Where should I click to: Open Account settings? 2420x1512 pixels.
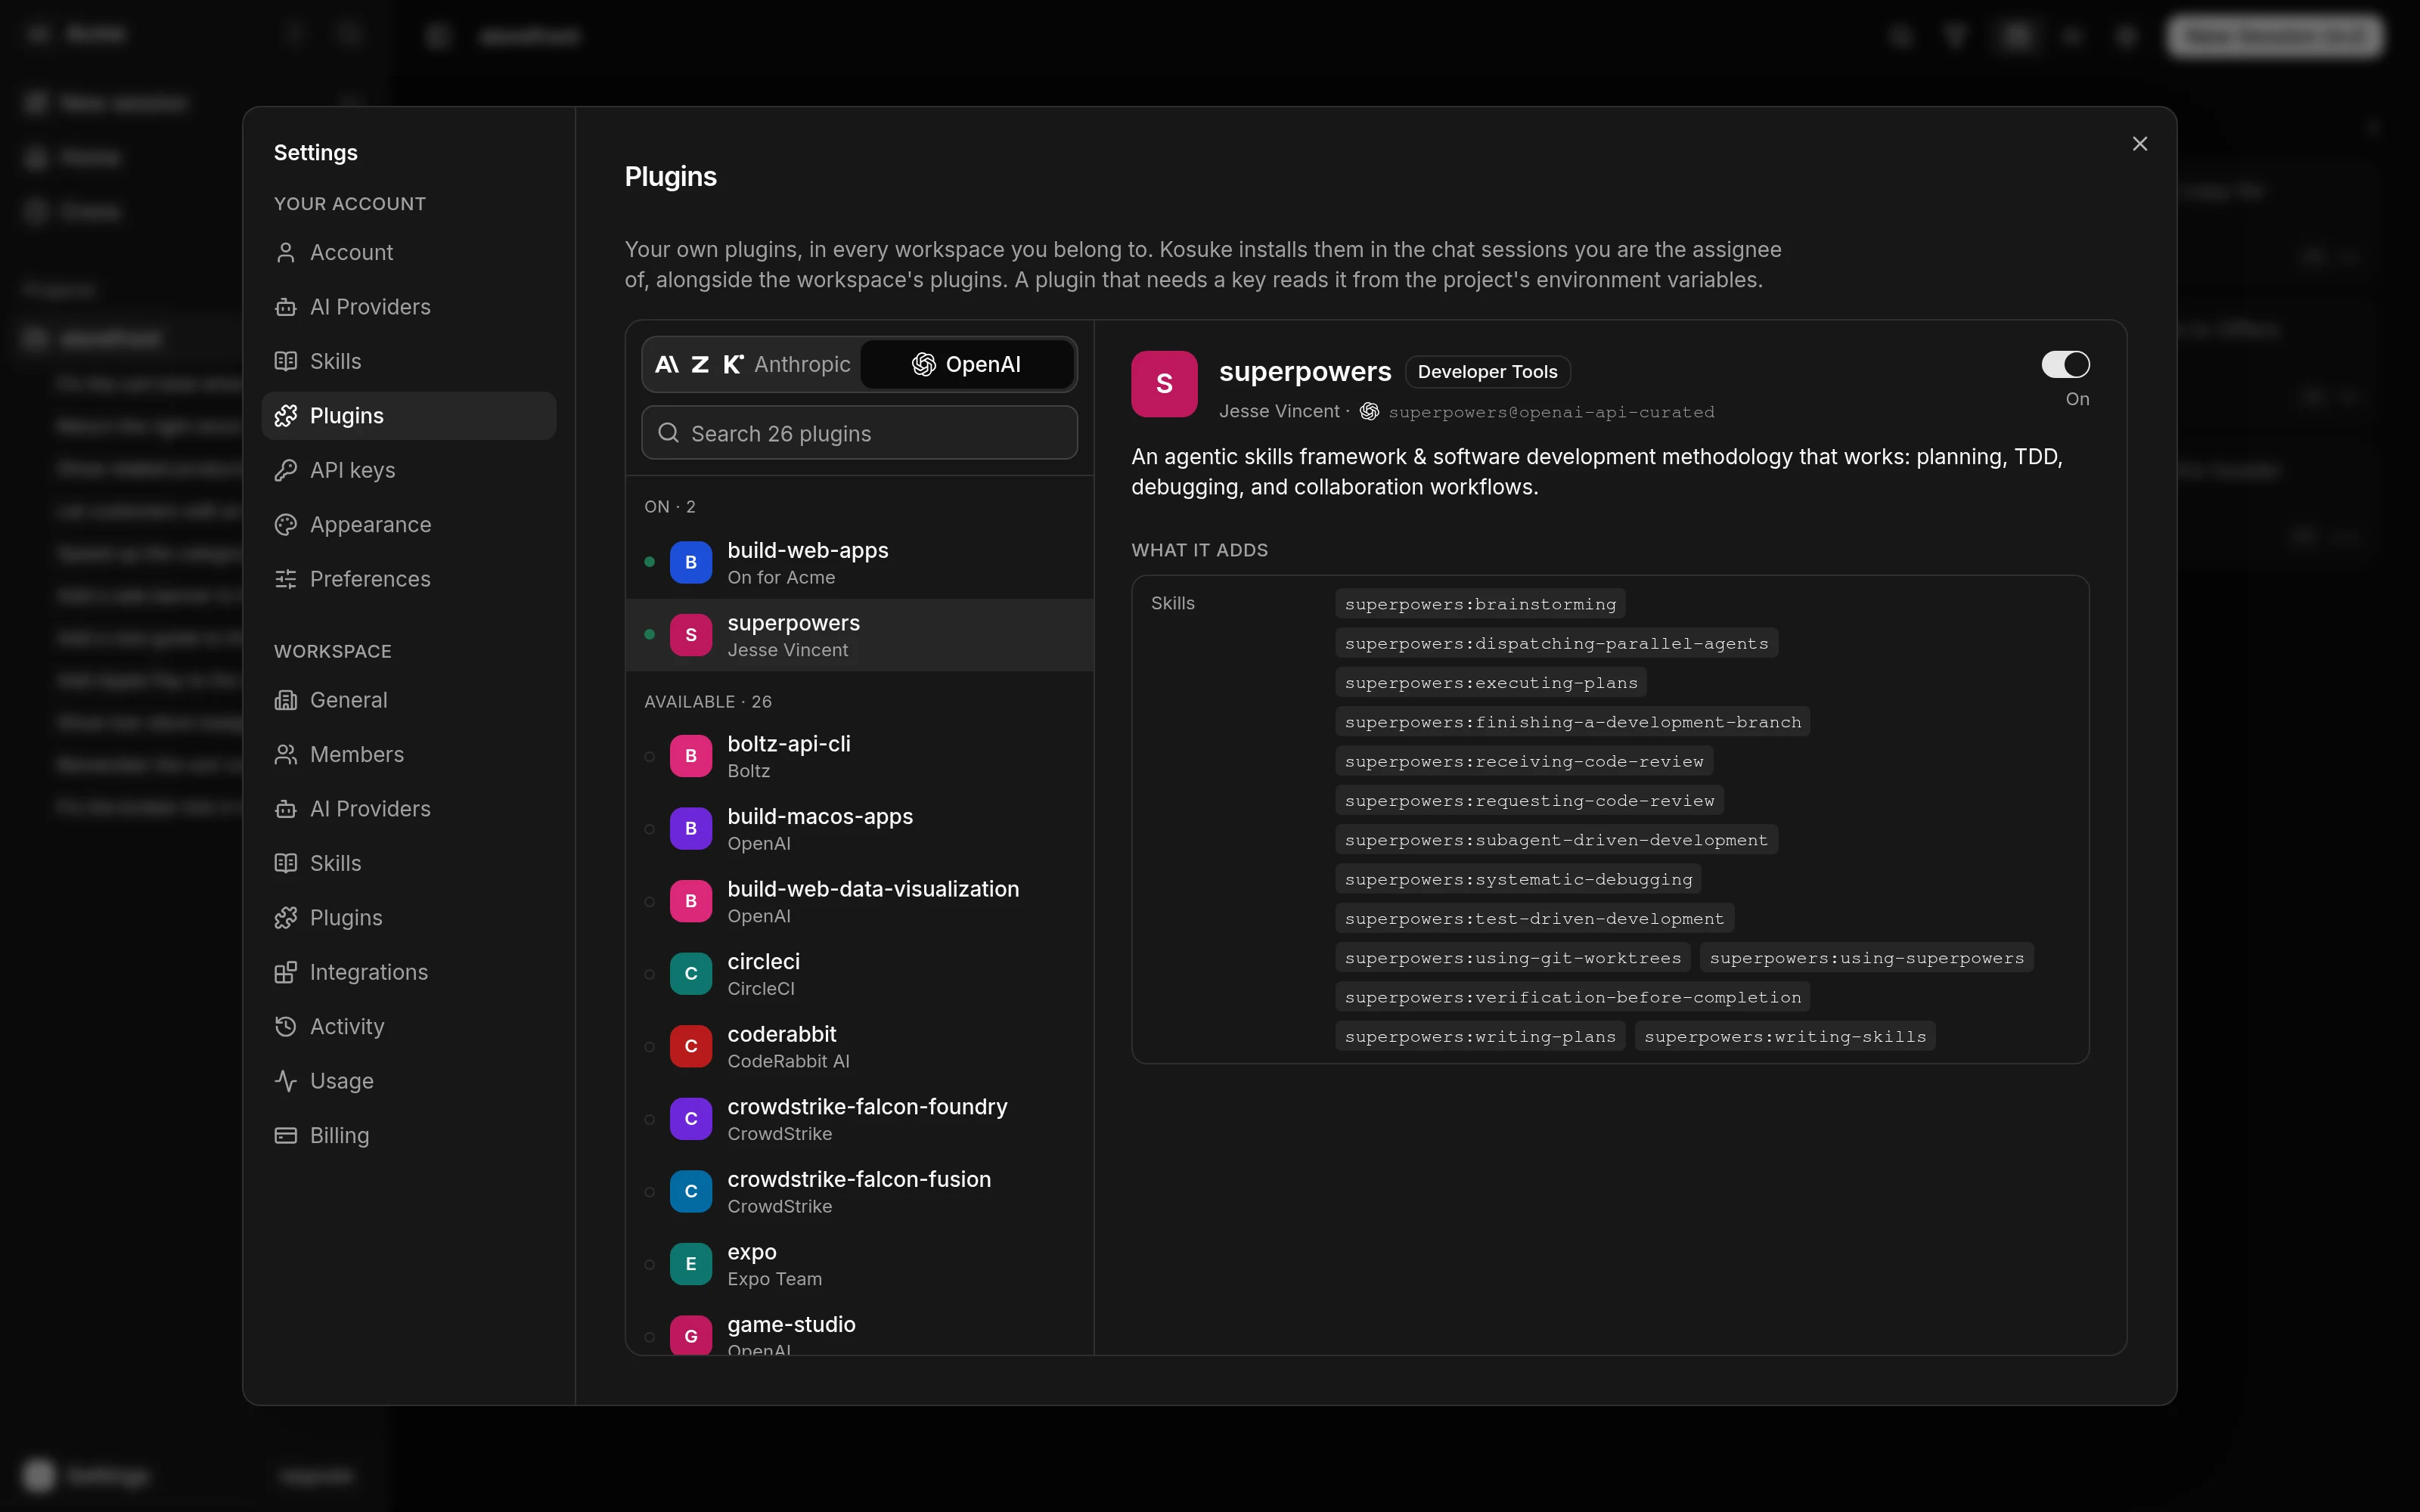(x=408, y=252)
